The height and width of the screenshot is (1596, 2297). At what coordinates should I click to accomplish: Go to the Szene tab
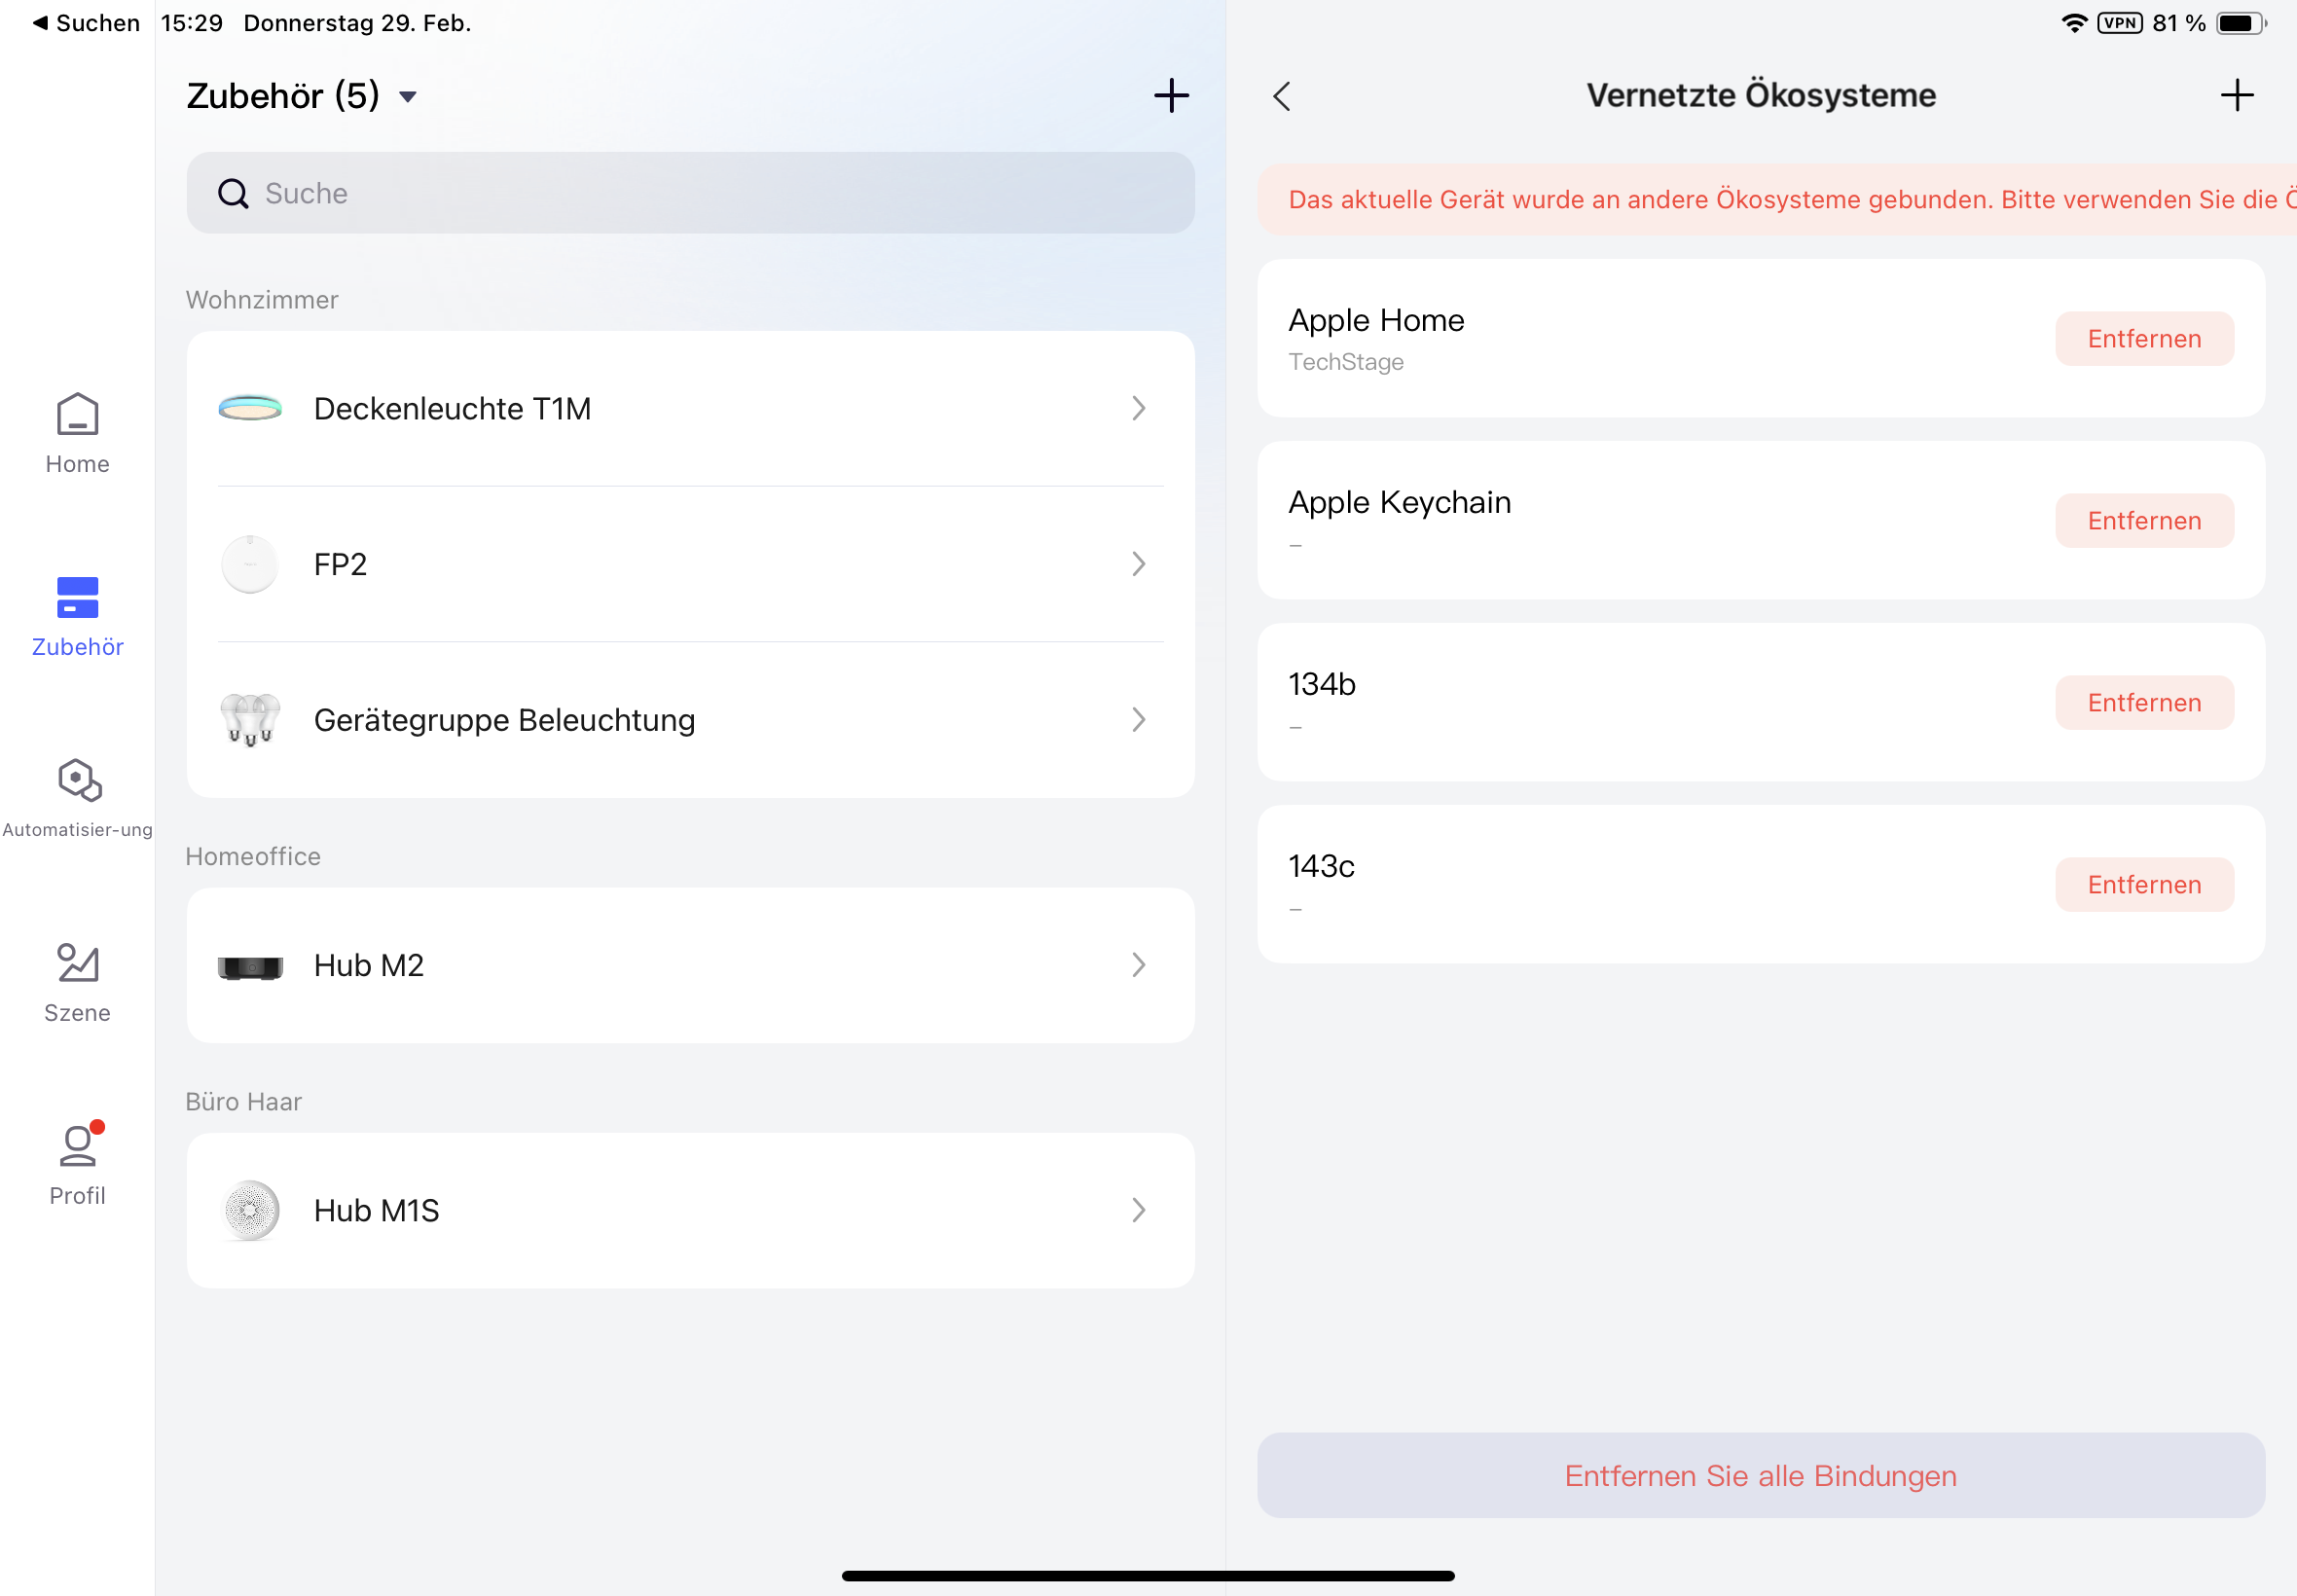coord(77,981)
